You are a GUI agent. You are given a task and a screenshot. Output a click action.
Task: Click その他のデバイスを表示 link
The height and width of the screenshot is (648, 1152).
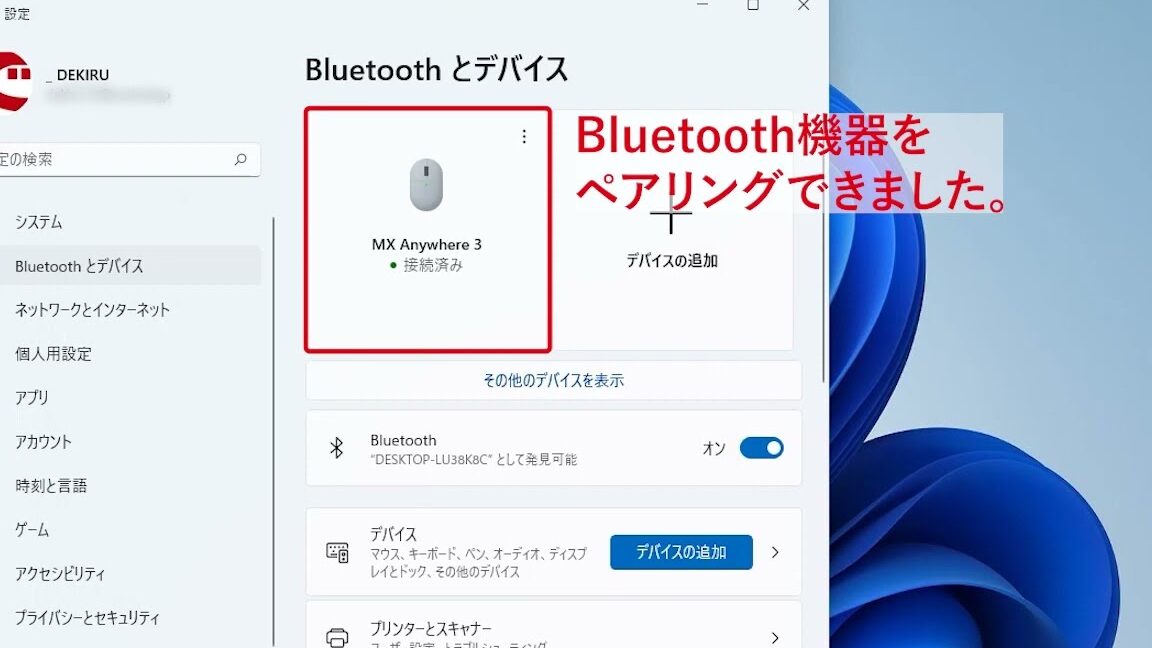click(x=553, y=380)
